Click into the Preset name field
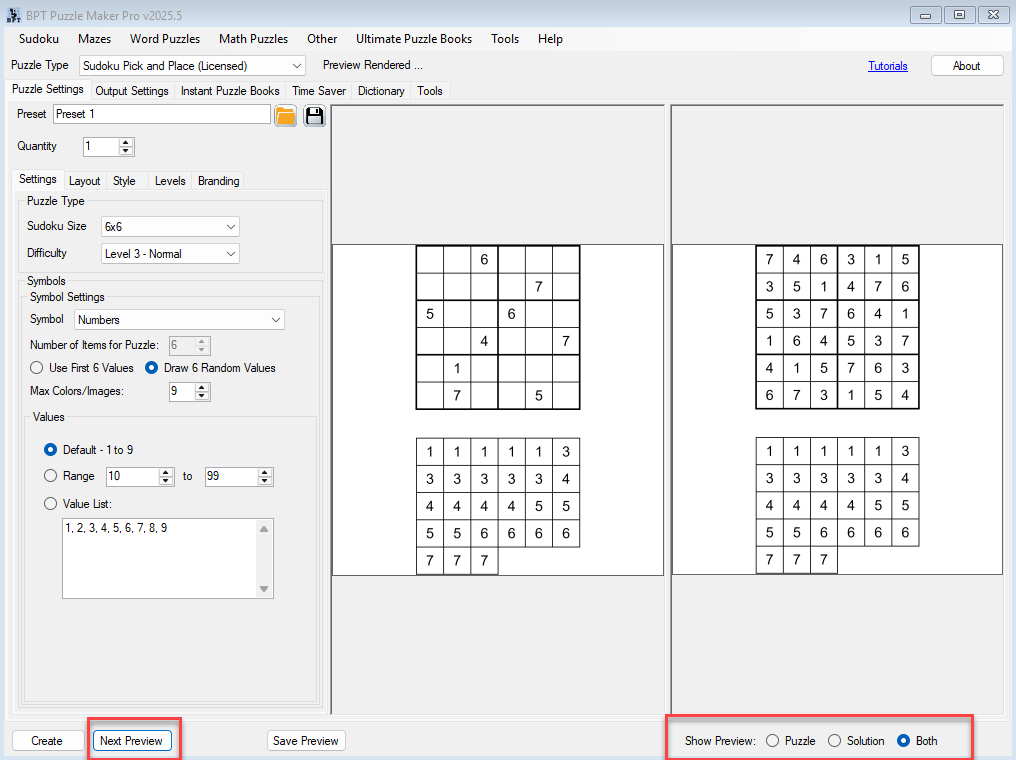Screen dimensions: 1016x760 [161, 114]
